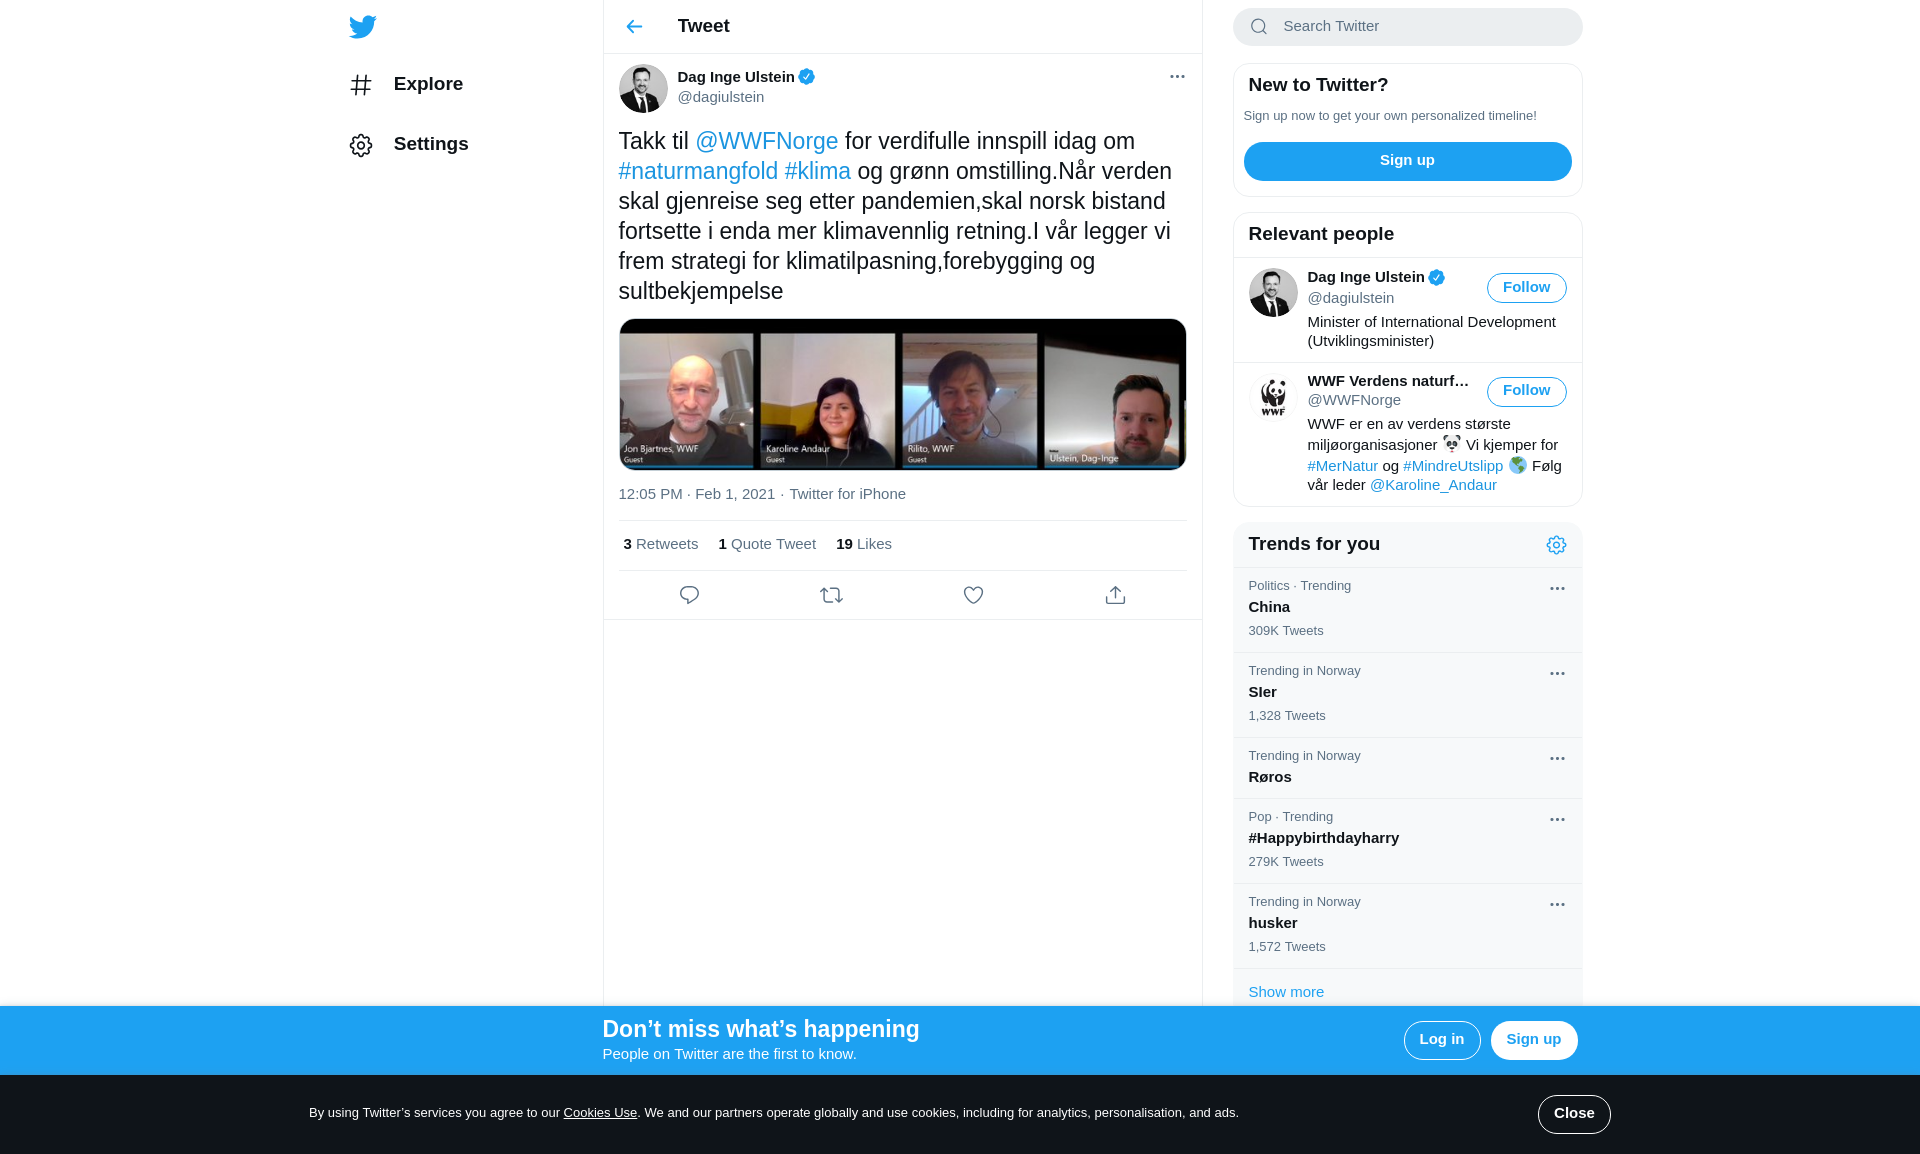Viewport: 1920px width, 1154px height.
Task: Close the cookies notice
Action: pyautogui.click(x=1573, y=1114)
